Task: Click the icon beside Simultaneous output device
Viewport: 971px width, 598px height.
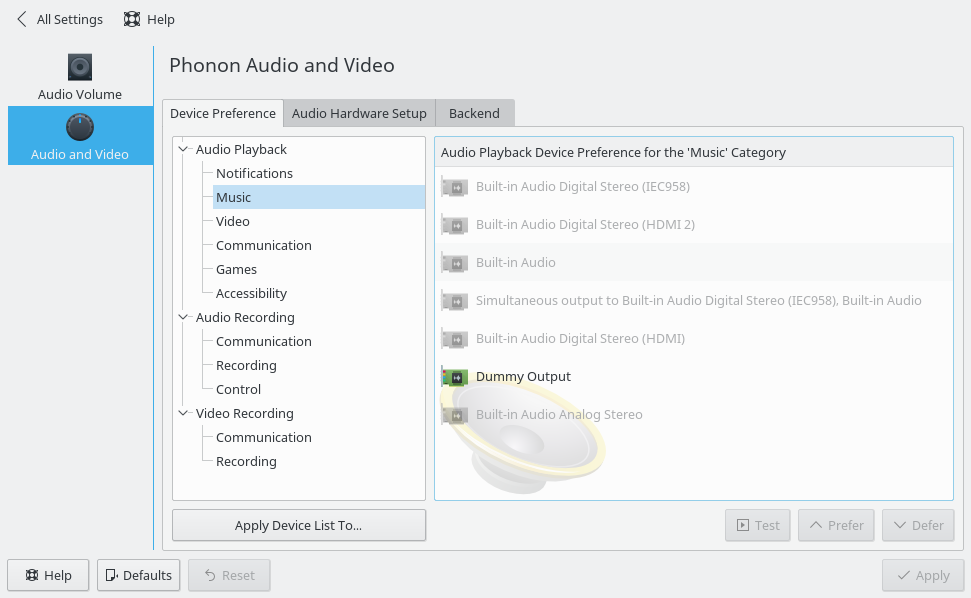Action: coord(455,301)
